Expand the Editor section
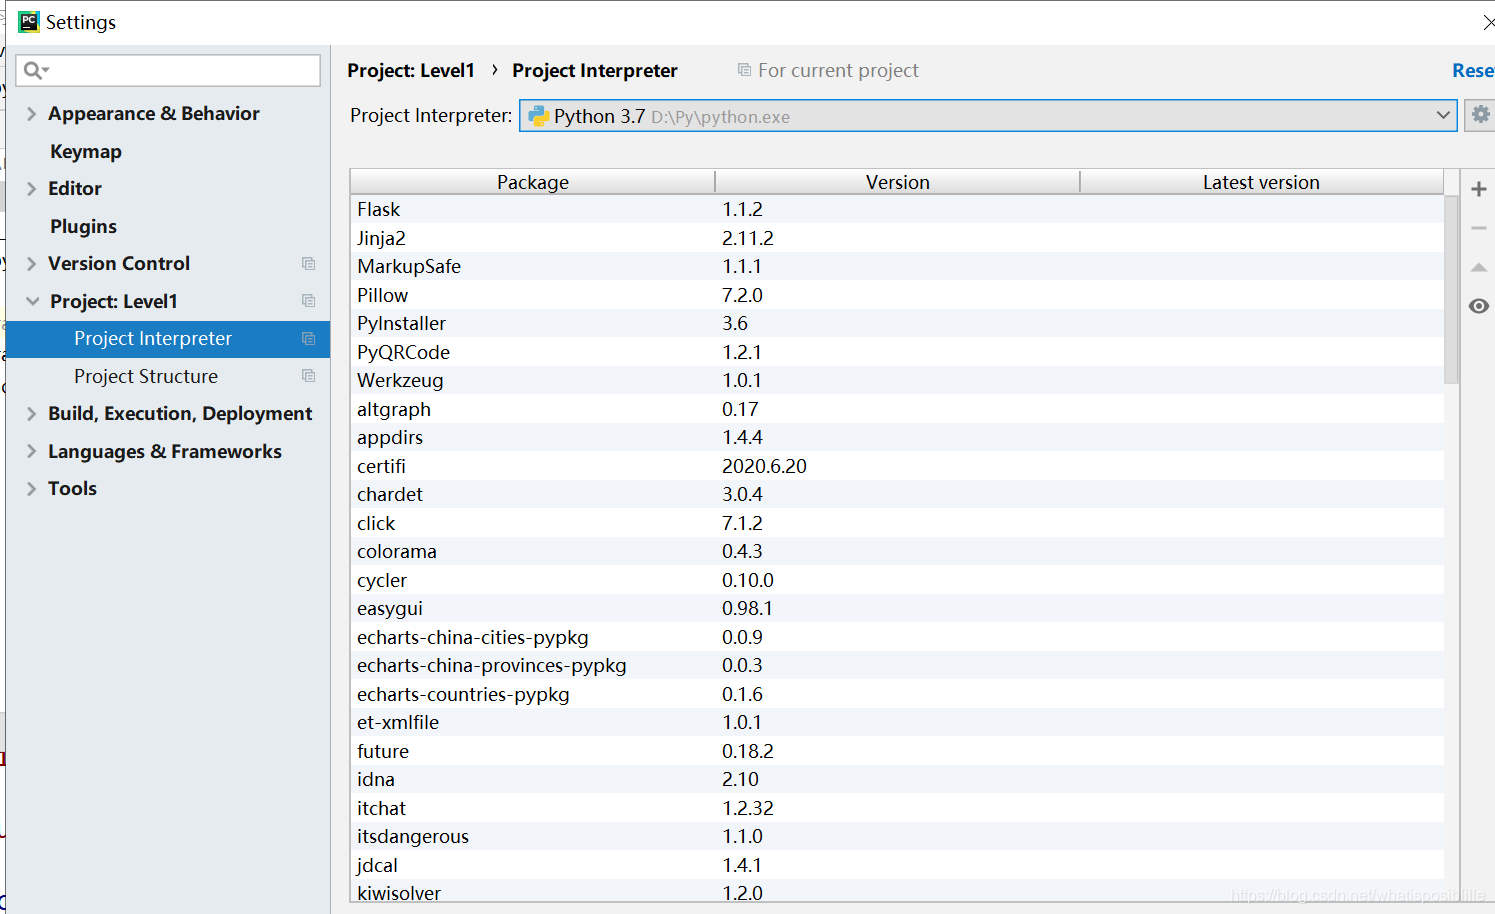Viewport: 1495px width, 914px height. click(31, 188)
